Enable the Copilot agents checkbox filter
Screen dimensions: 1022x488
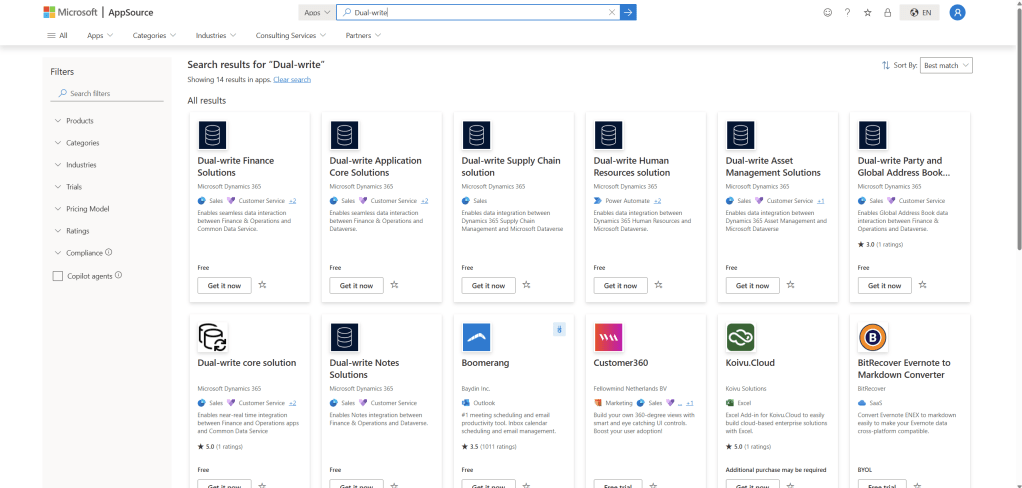57,275
